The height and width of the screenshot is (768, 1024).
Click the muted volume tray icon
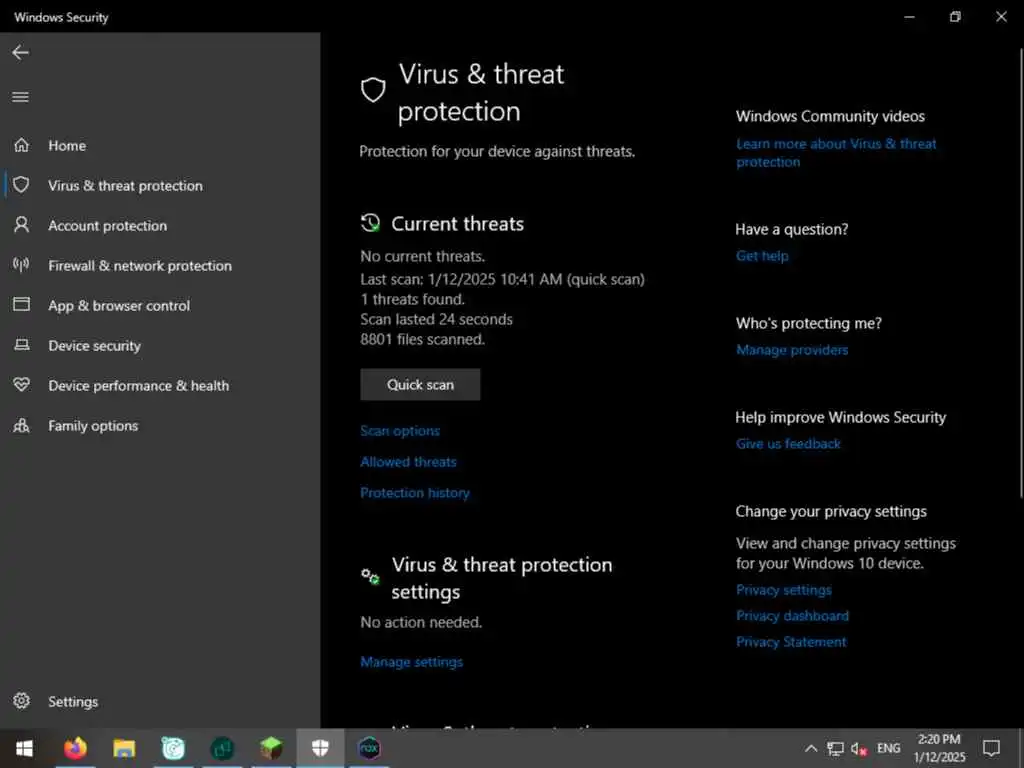[x=859, y=748]
